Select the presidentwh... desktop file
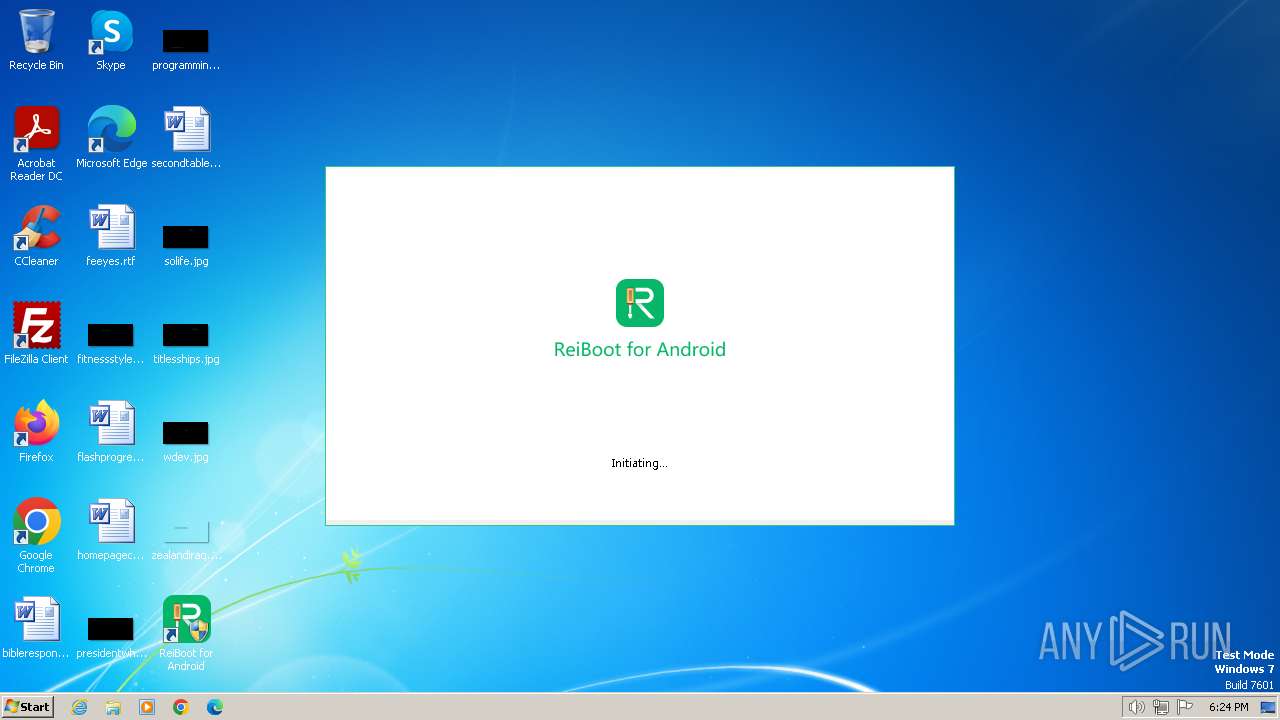Viewport: 1280px width, 720px height. pyautogui.click(x=111, y=636)
